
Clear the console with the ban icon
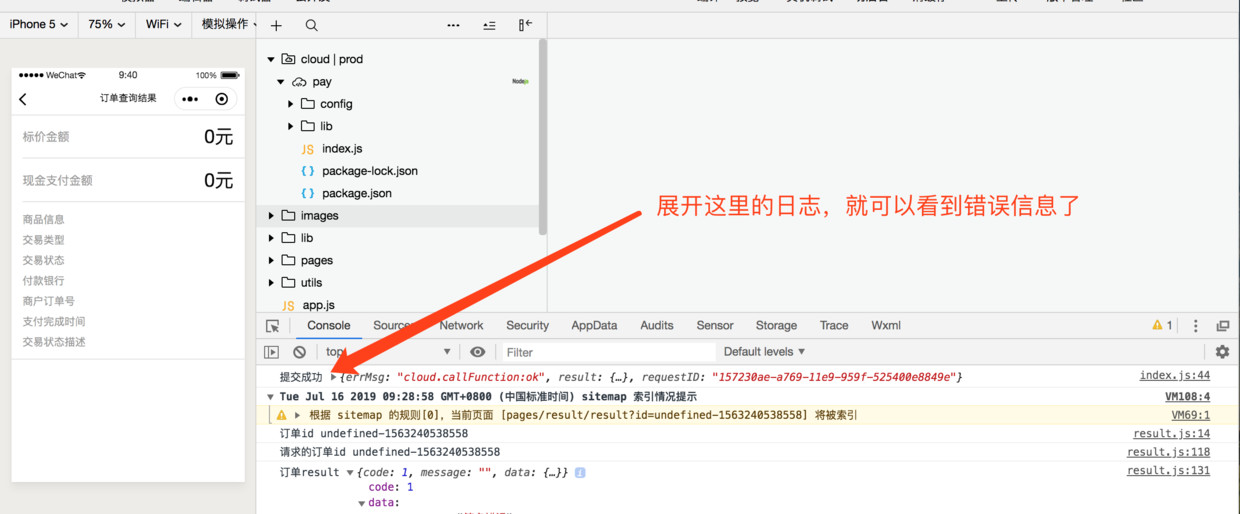pos(299,352)
